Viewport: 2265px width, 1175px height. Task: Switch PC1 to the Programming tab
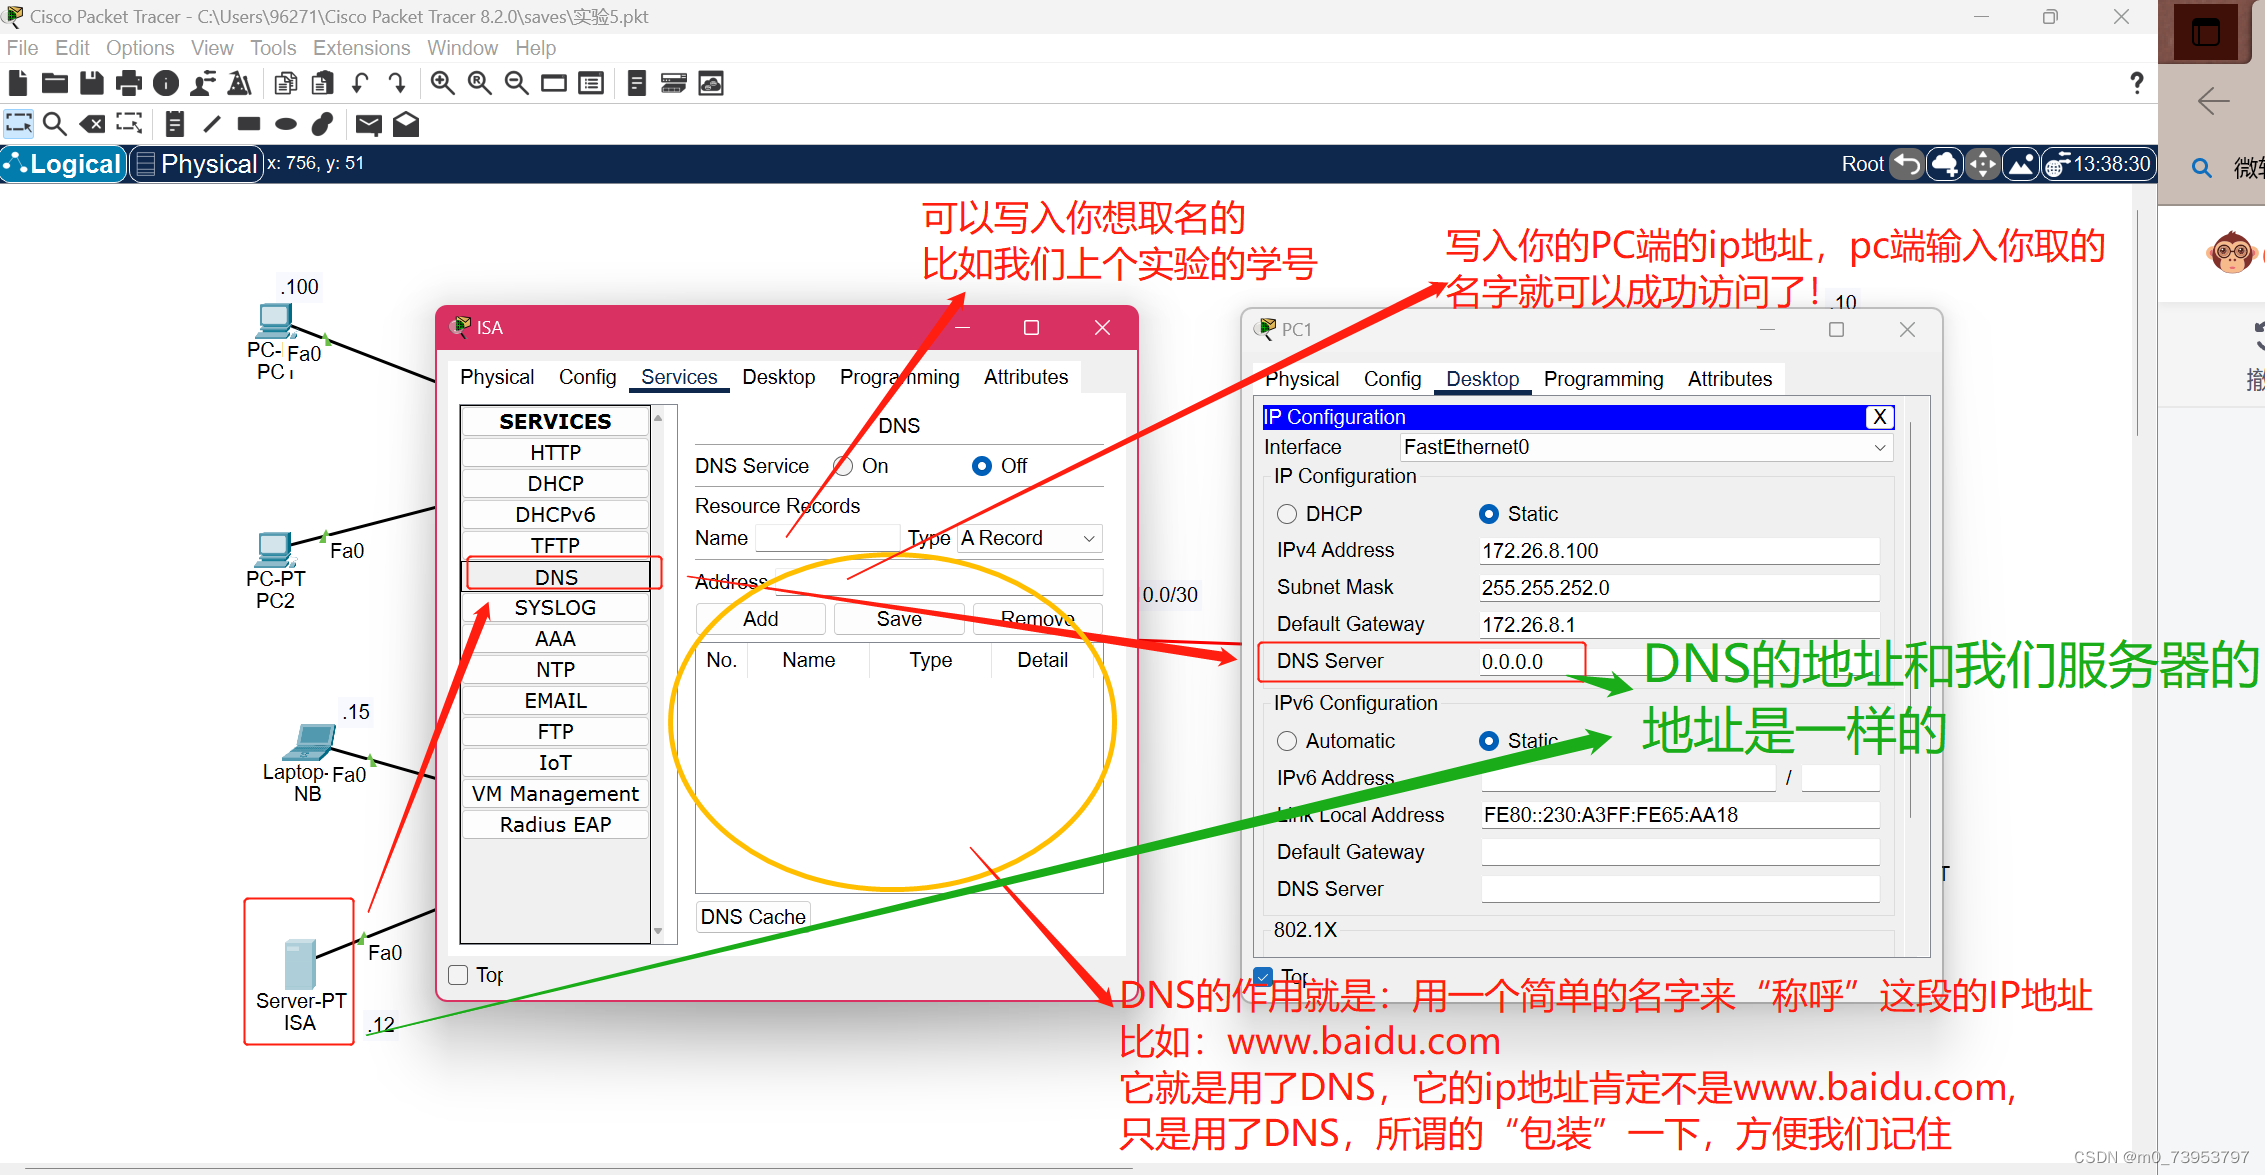1604,378
